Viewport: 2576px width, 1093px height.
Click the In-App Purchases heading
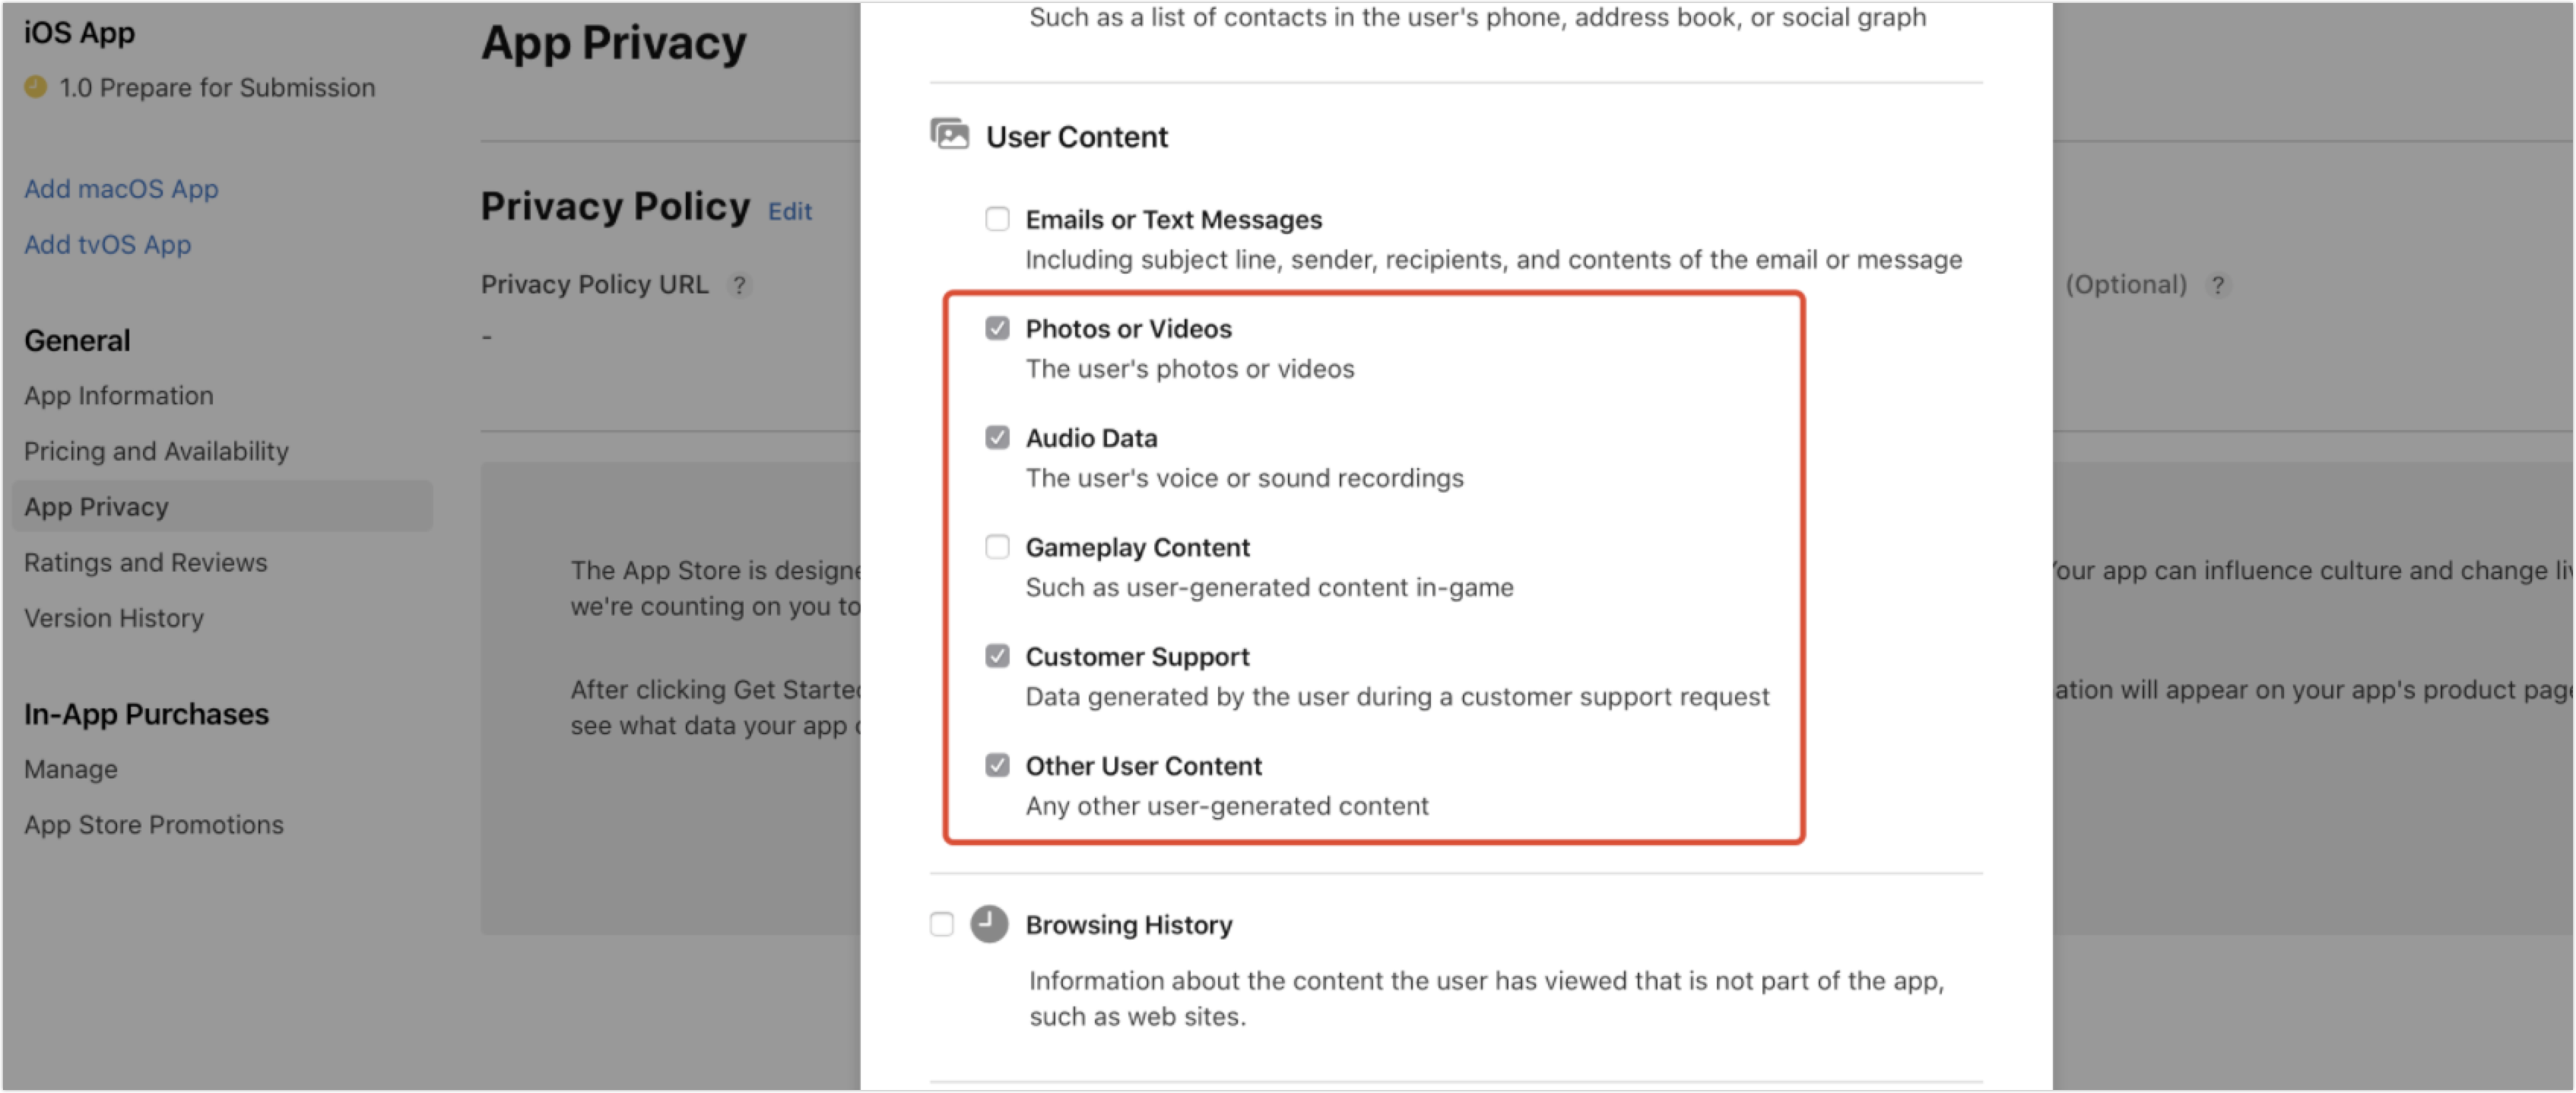[146, 714]
